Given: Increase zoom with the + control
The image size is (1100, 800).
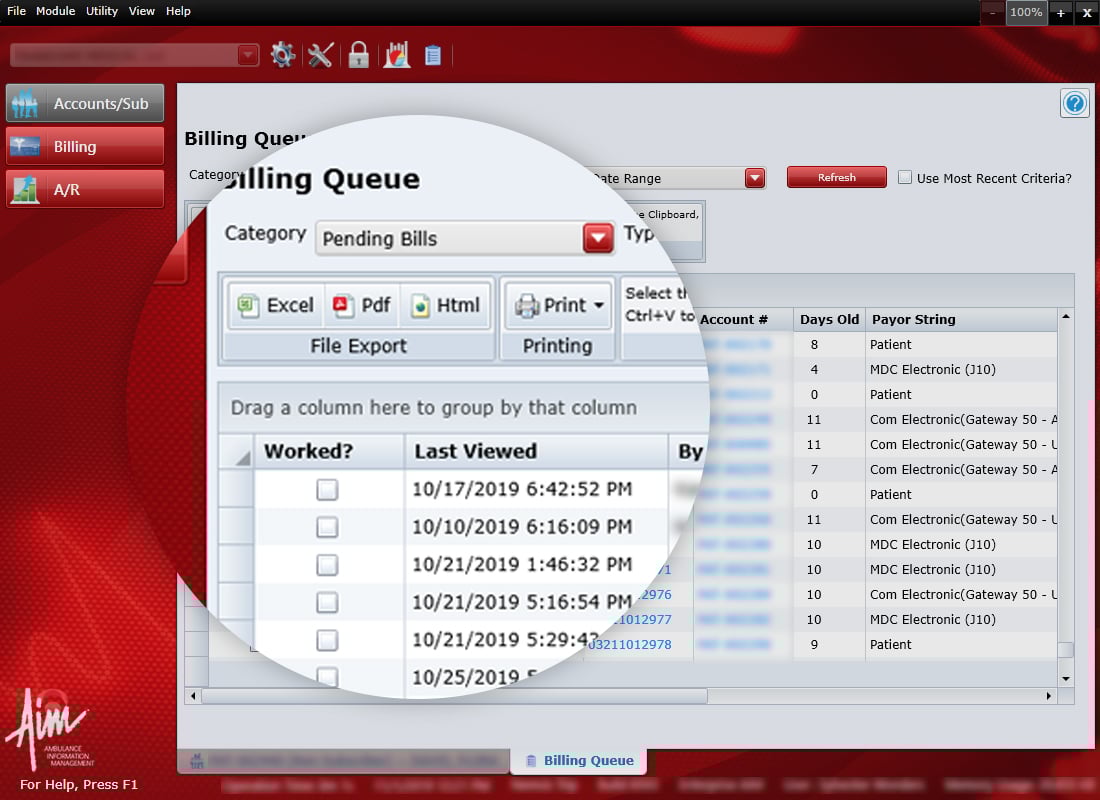Looking at the screenshot, I should [x=1060, y=14].
